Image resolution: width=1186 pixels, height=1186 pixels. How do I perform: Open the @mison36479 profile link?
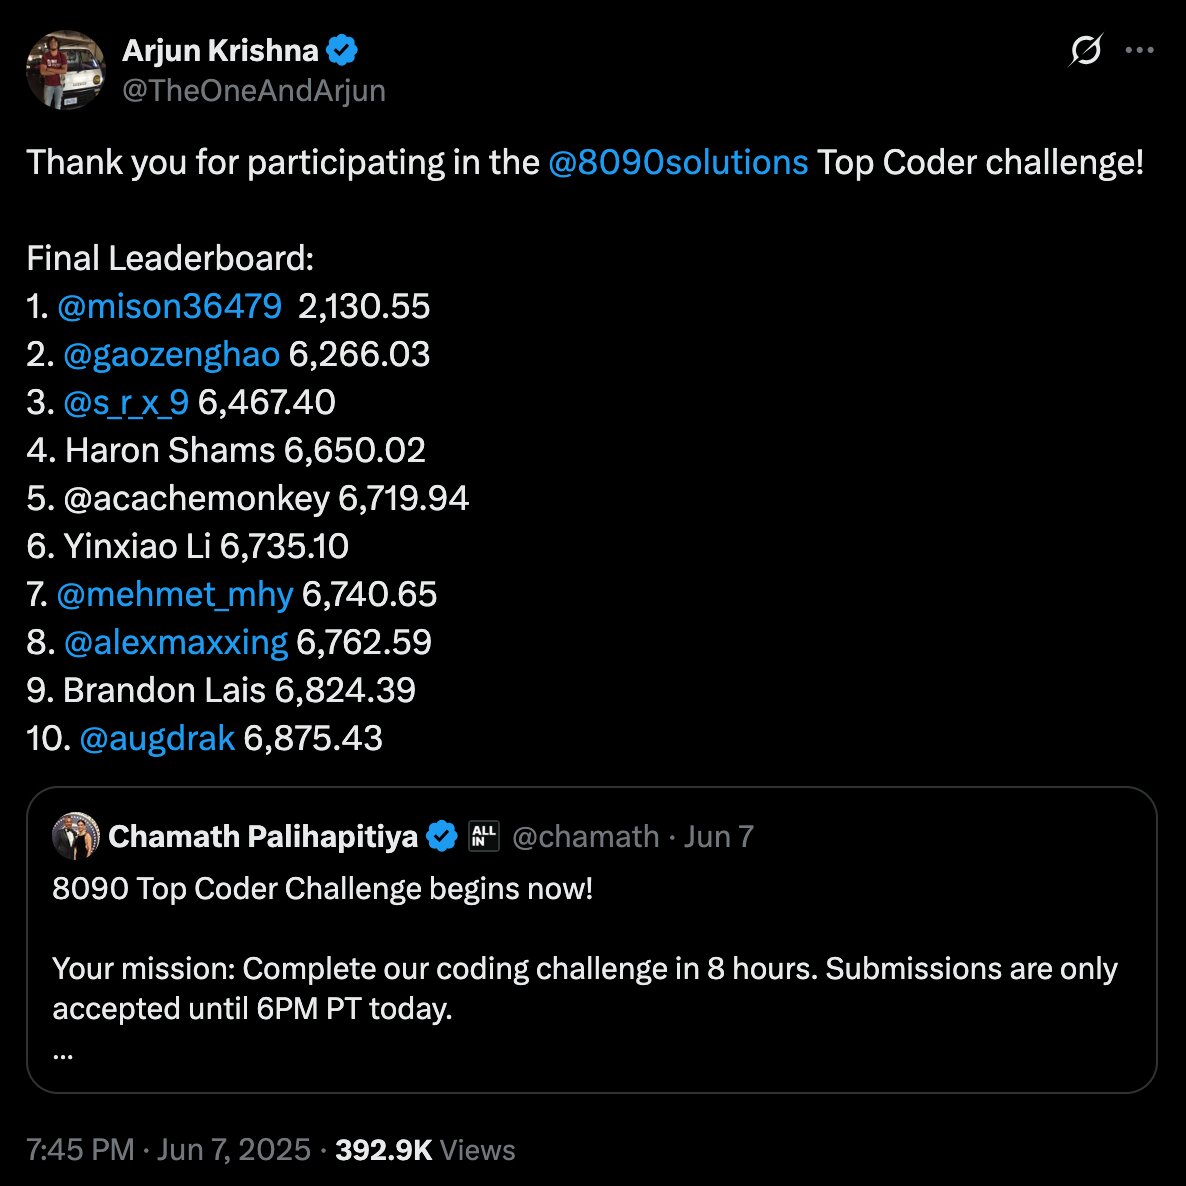pos(169,306)
